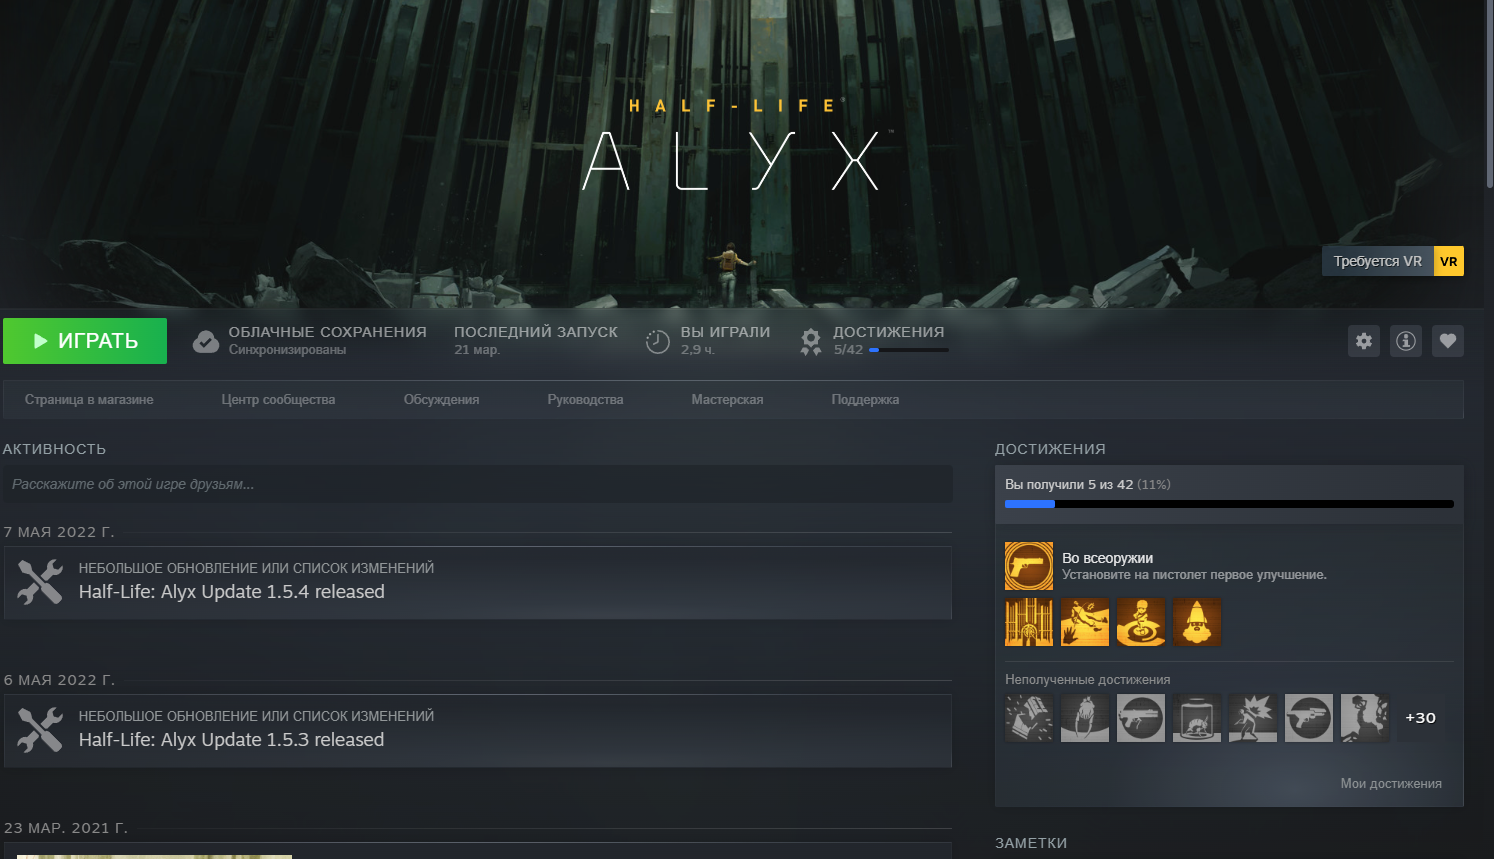The width and height of the screenshot is (1494, 859).
Task: Open first locked achievement icon
Action: pyautogui.click(x=1029, y=718)
